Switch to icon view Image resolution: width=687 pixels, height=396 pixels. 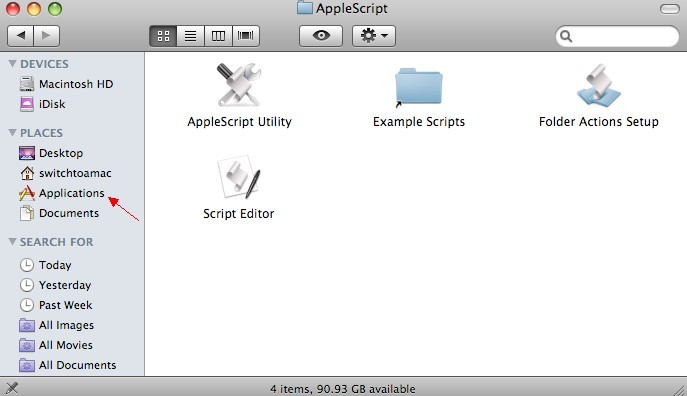[x=163, y=35]
